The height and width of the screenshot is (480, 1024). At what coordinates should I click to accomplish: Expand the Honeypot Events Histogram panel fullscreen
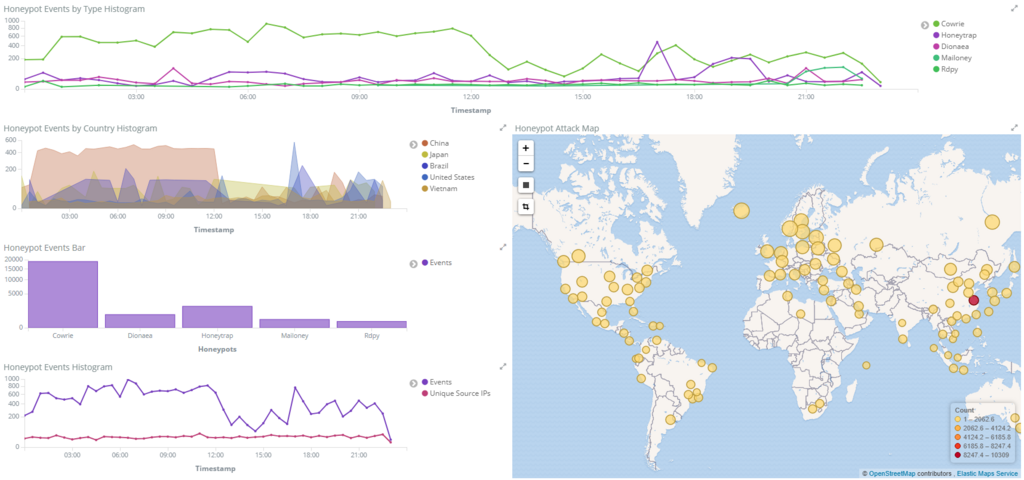pyautogui.click(x=503, y=366)
